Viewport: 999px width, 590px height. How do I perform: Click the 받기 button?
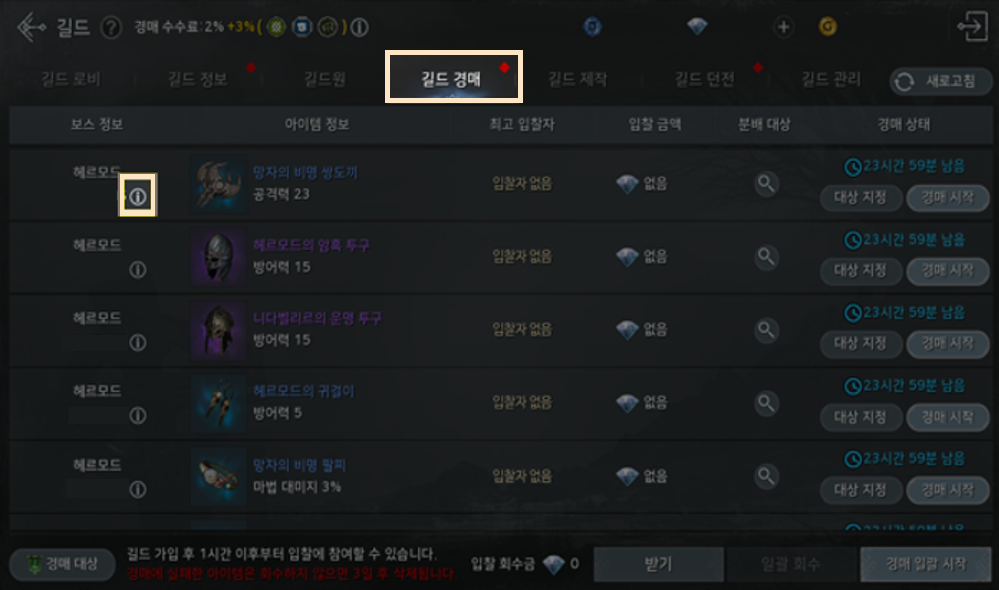coord(659,564)
